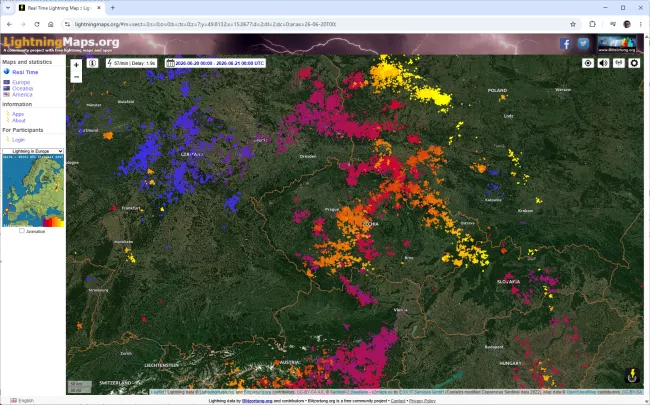Viewport: 650px width, 405px height.
Task: Open Chrome three-dot menu
Action: click(x=640, y=24)
